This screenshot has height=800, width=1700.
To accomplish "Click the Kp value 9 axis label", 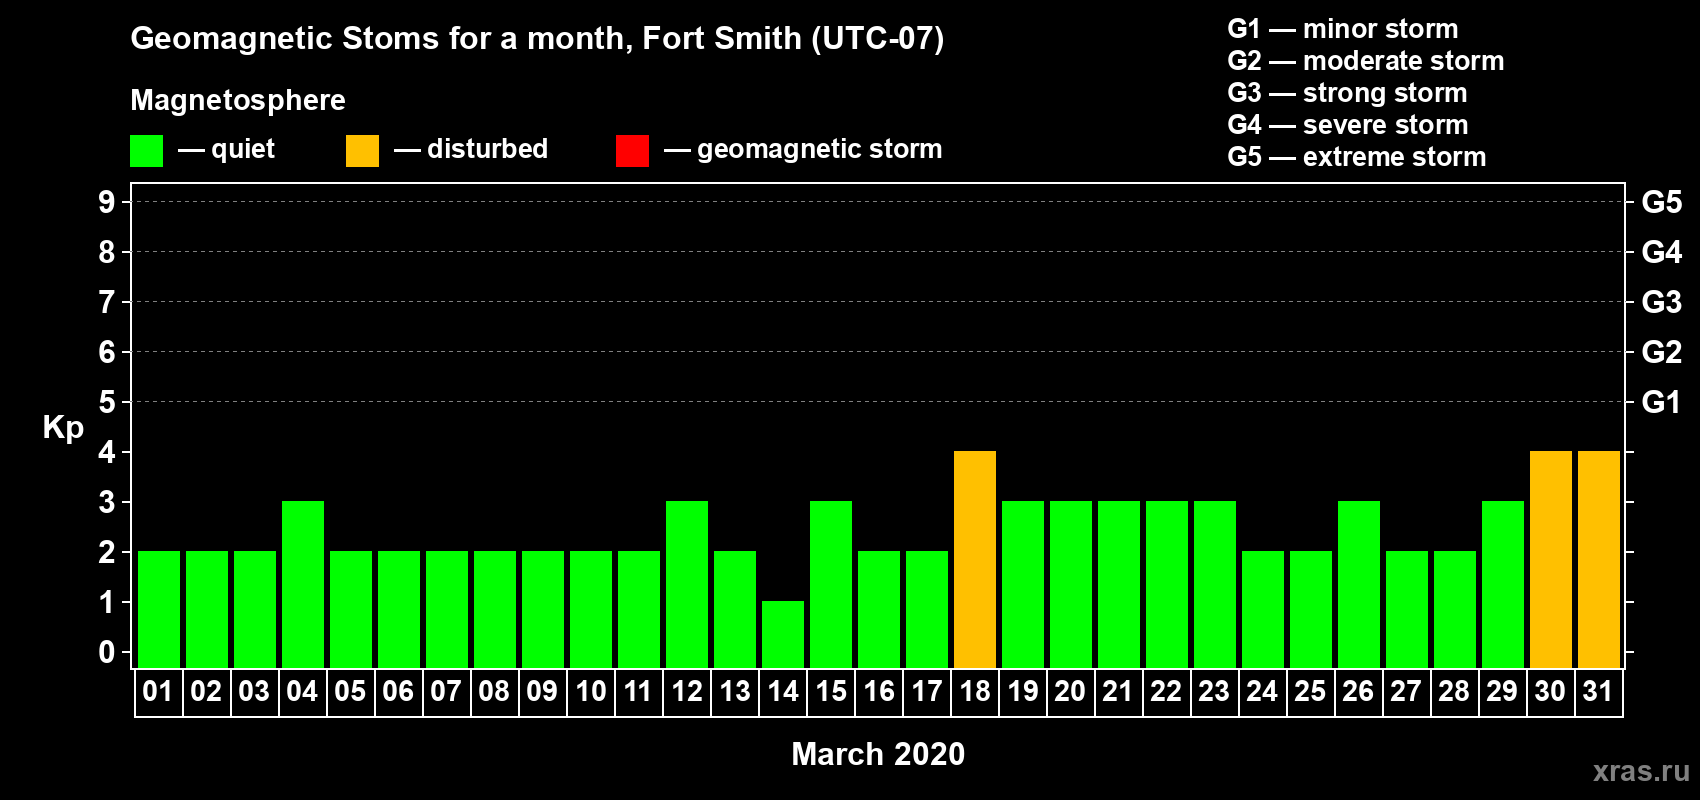I will (107, 202).
